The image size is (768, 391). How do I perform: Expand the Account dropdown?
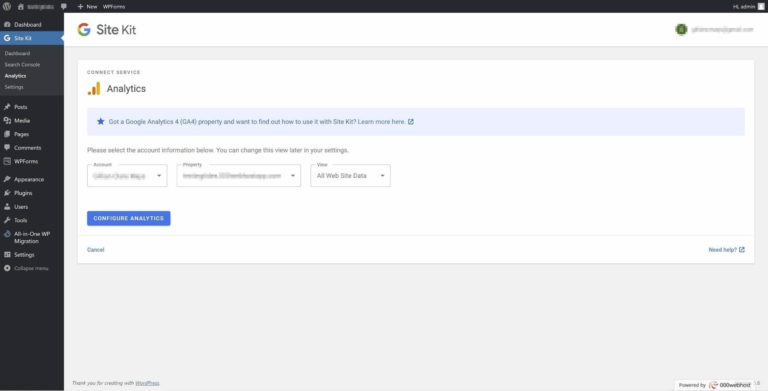[127, 175]
